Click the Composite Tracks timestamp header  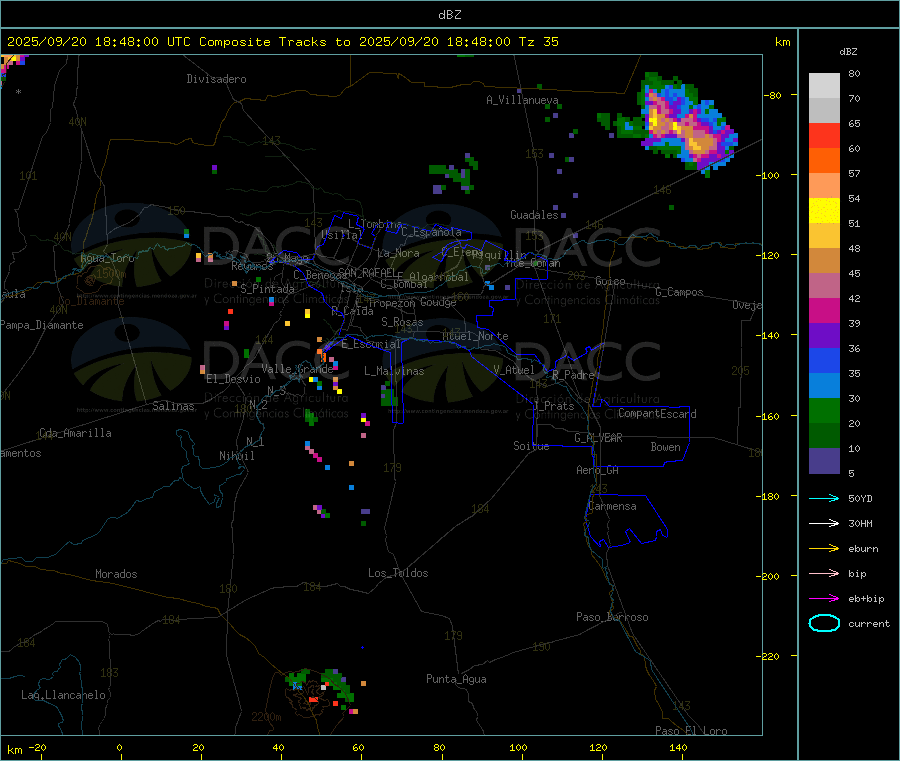pos(283,42)
